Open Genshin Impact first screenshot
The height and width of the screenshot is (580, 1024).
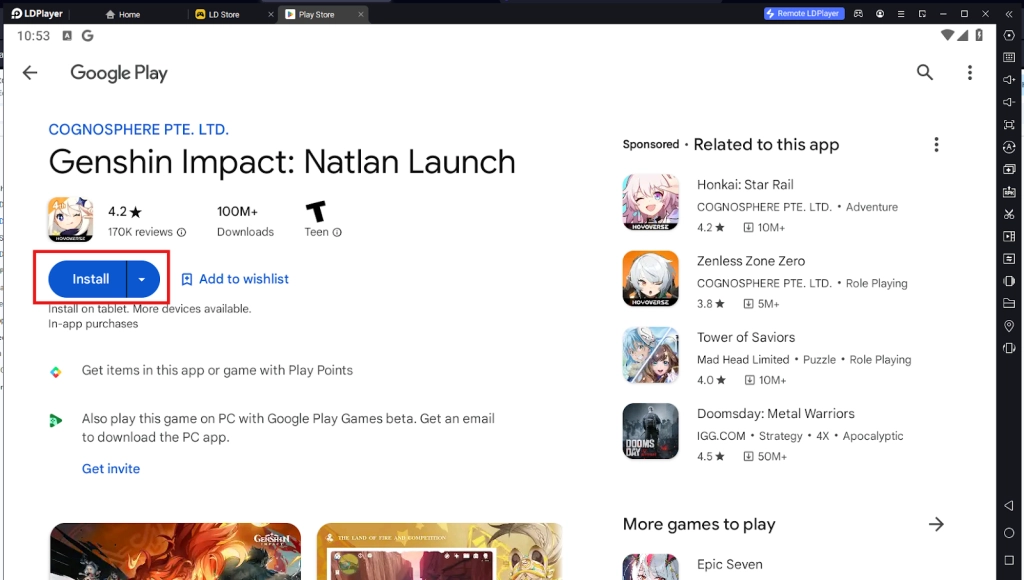point(176,551)
